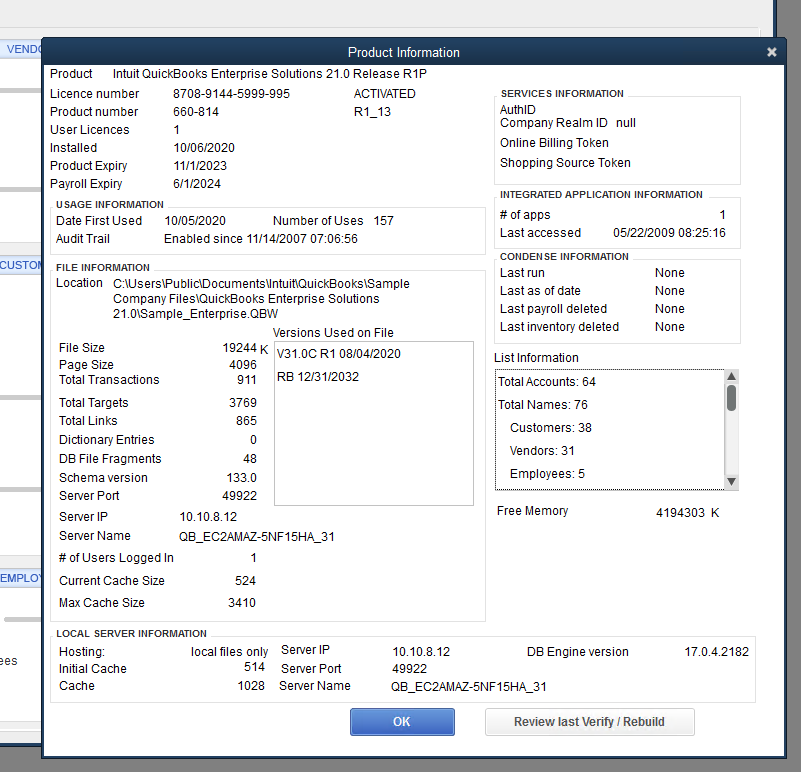The height and width of the screenshot is (772, 801).
Task: Click the AuthID label
Action: point(517,109)
